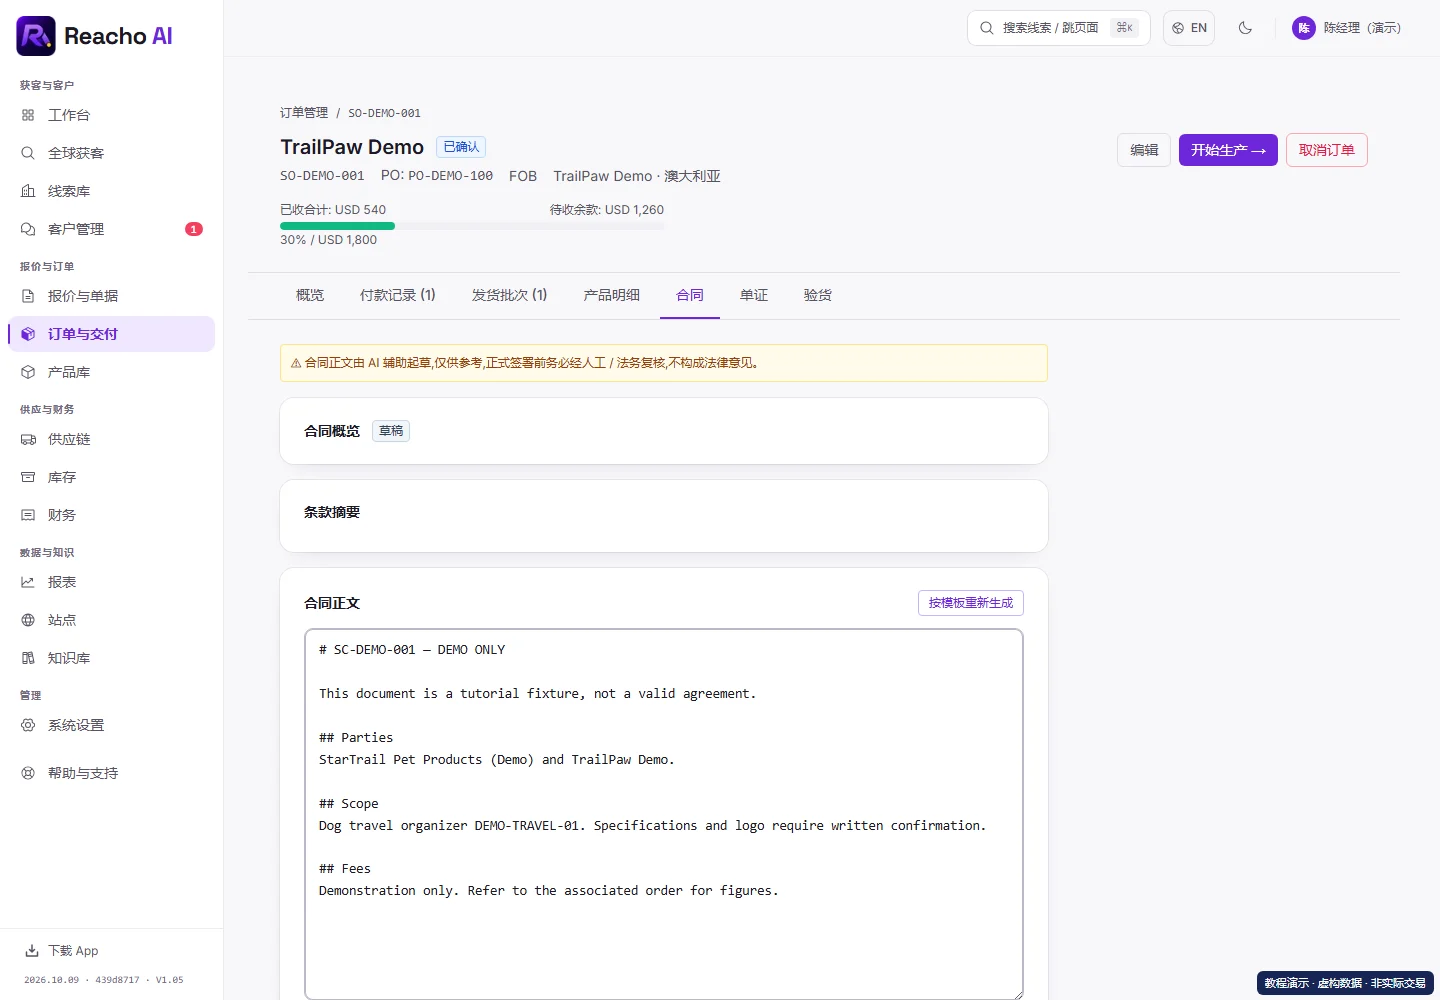Switch to the 单证 tab
1440x1000 pixels.
pos(754,295)
